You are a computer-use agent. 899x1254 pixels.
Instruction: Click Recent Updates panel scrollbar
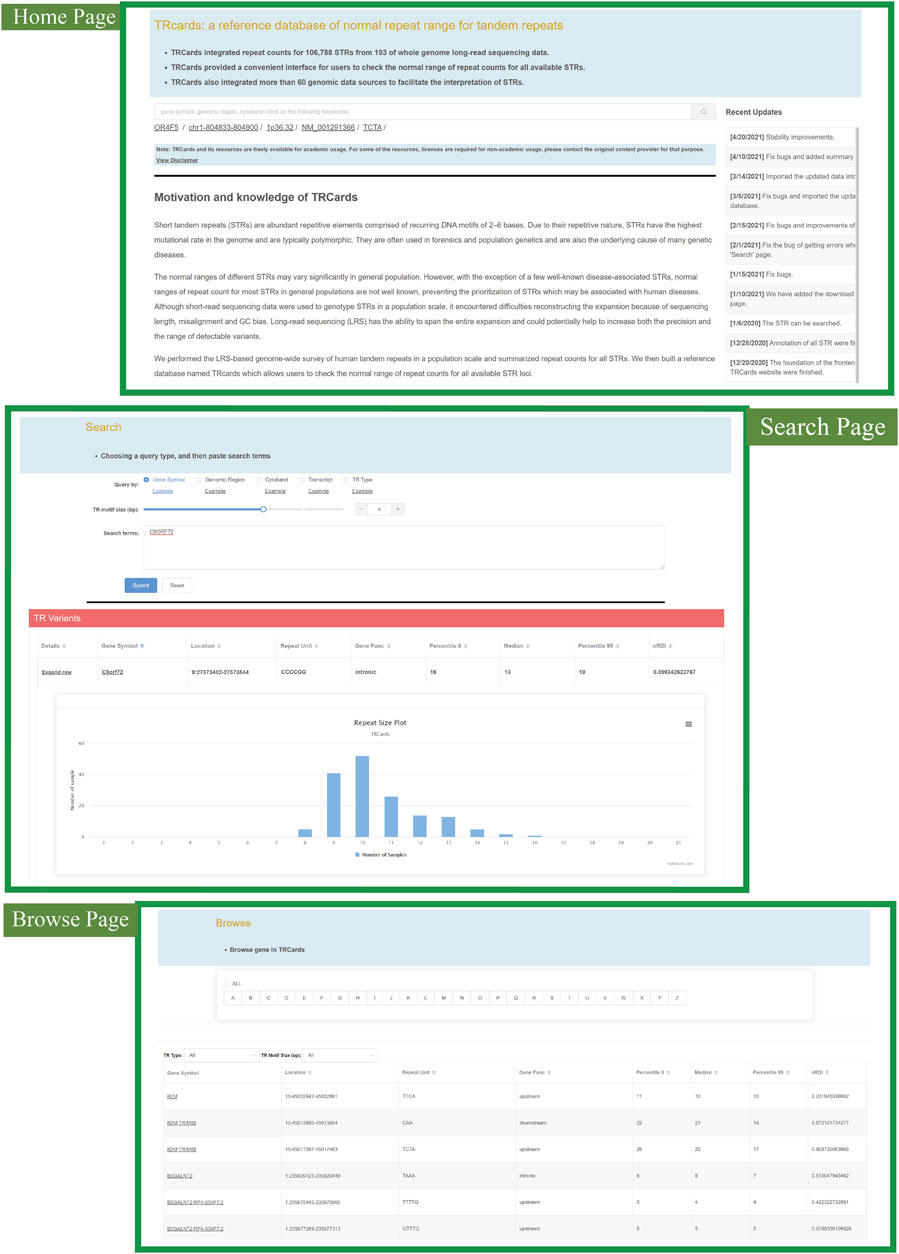click(x=857, y=253)
